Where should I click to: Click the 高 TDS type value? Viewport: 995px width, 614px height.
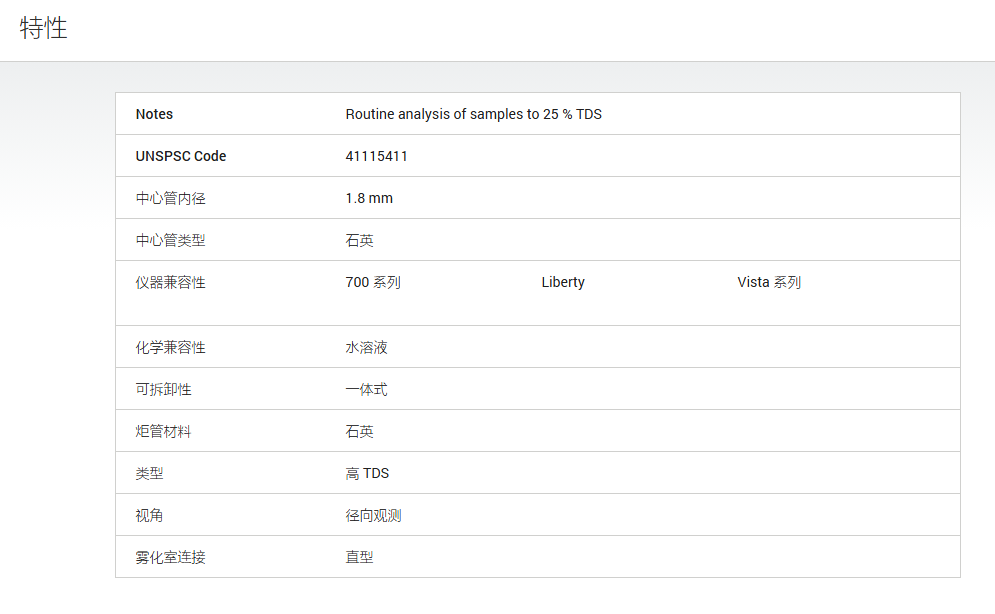pos(367,473)
